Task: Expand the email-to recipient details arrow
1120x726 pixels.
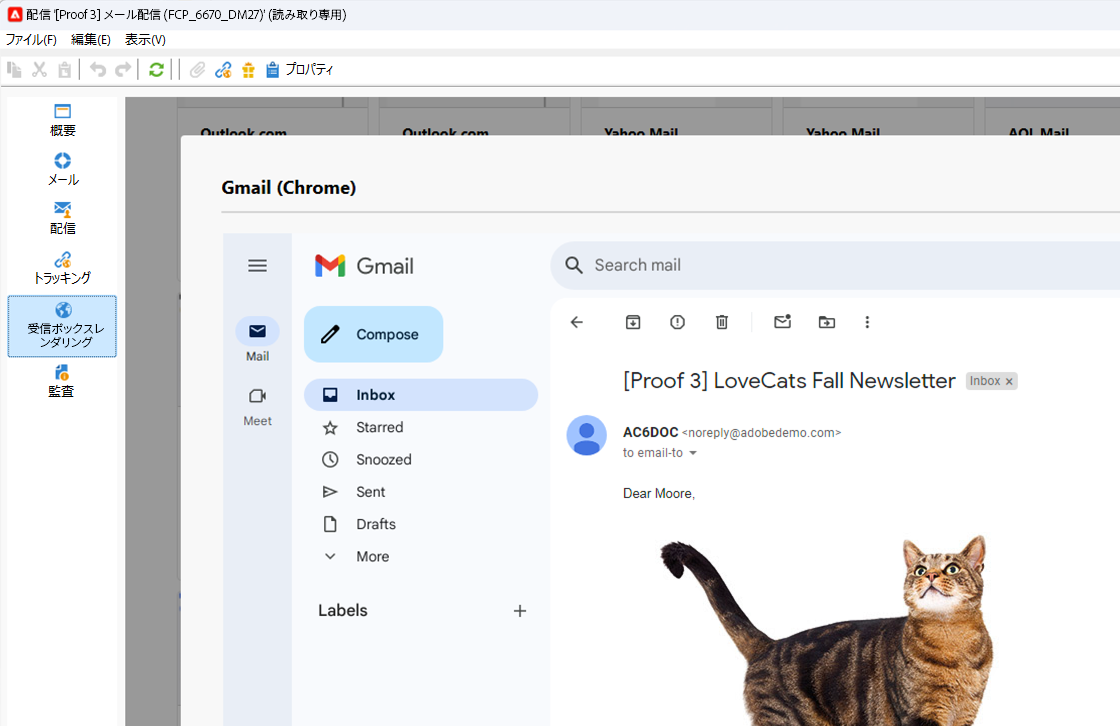Action: tap(692, 453)
